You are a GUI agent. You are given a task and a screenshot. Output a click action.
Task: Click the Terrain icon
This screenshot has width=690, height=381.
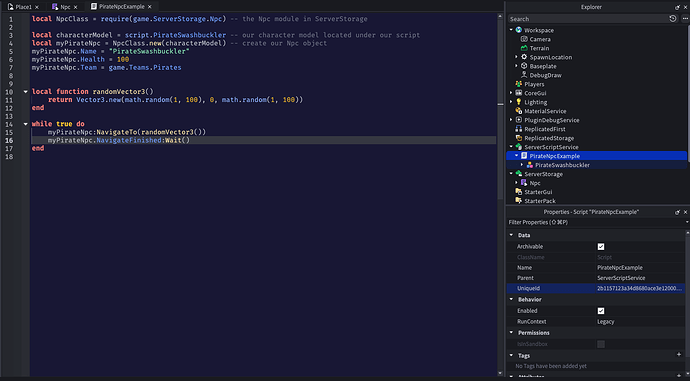(x=524, y=48)
